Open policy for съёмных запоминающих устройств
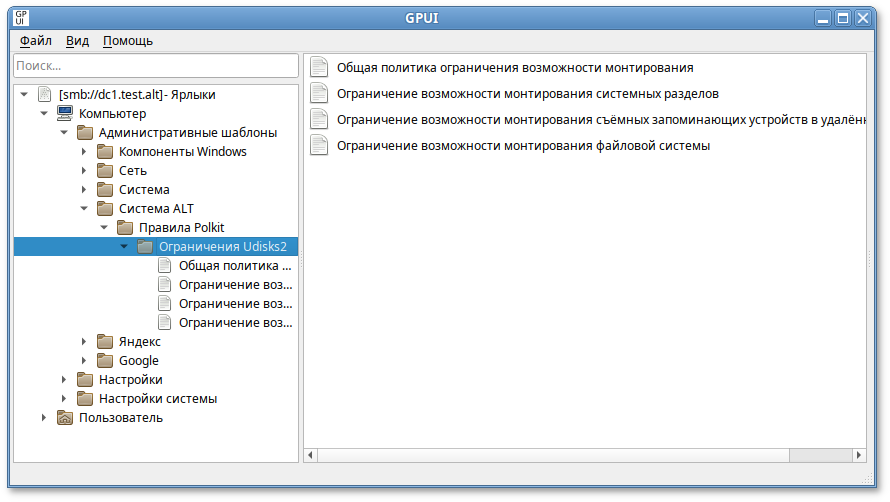Screen dimensions: 890x502 click(601, 120)
